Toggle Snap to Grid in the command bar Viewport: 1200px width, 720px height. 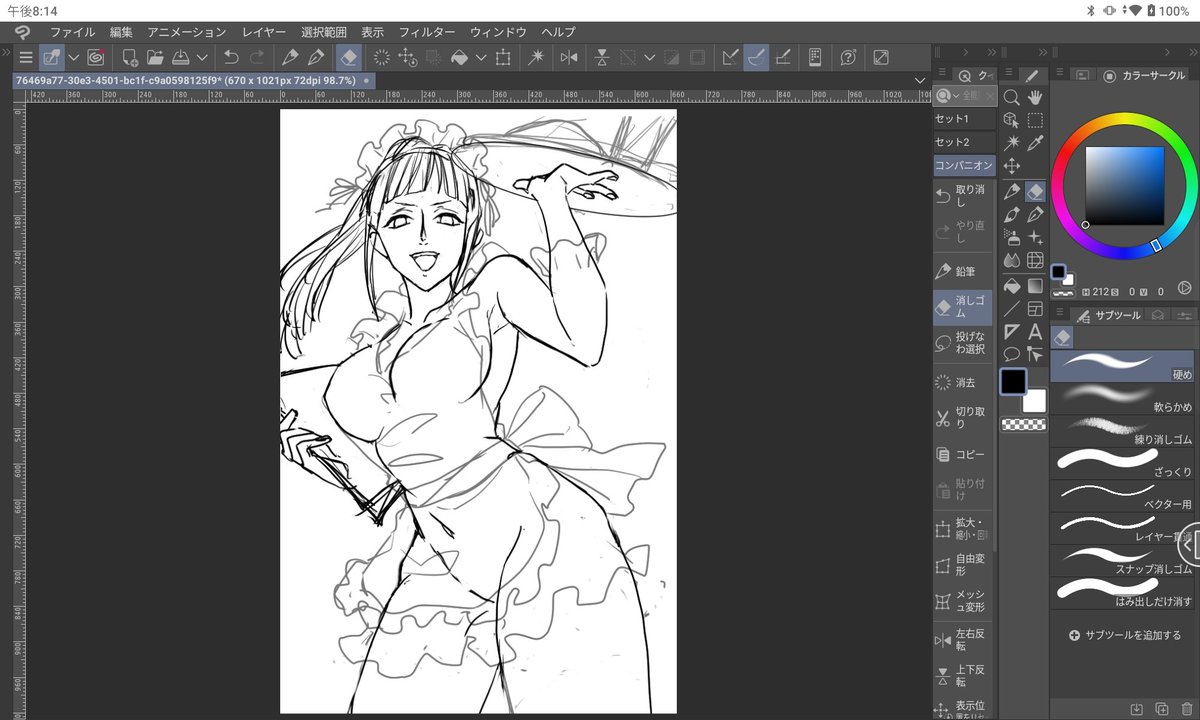pyautogui.click(x=783, y=57)
